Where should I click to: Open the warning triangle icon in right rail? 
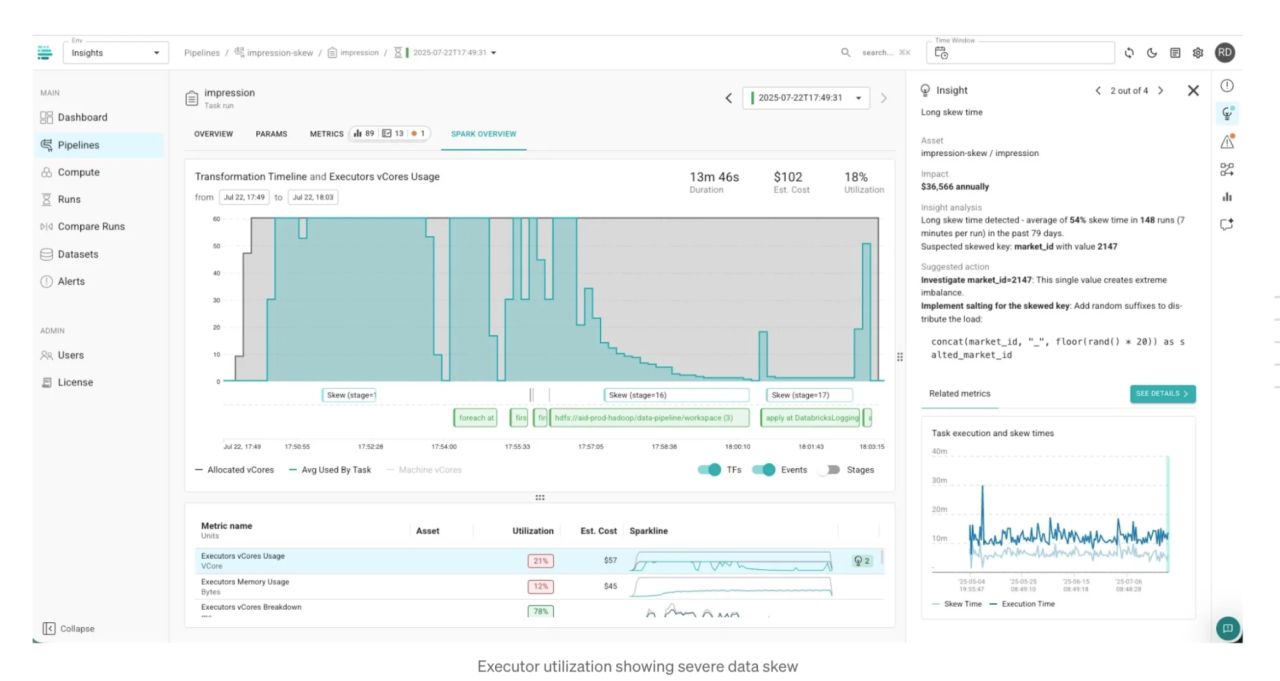pos(1227,142)
